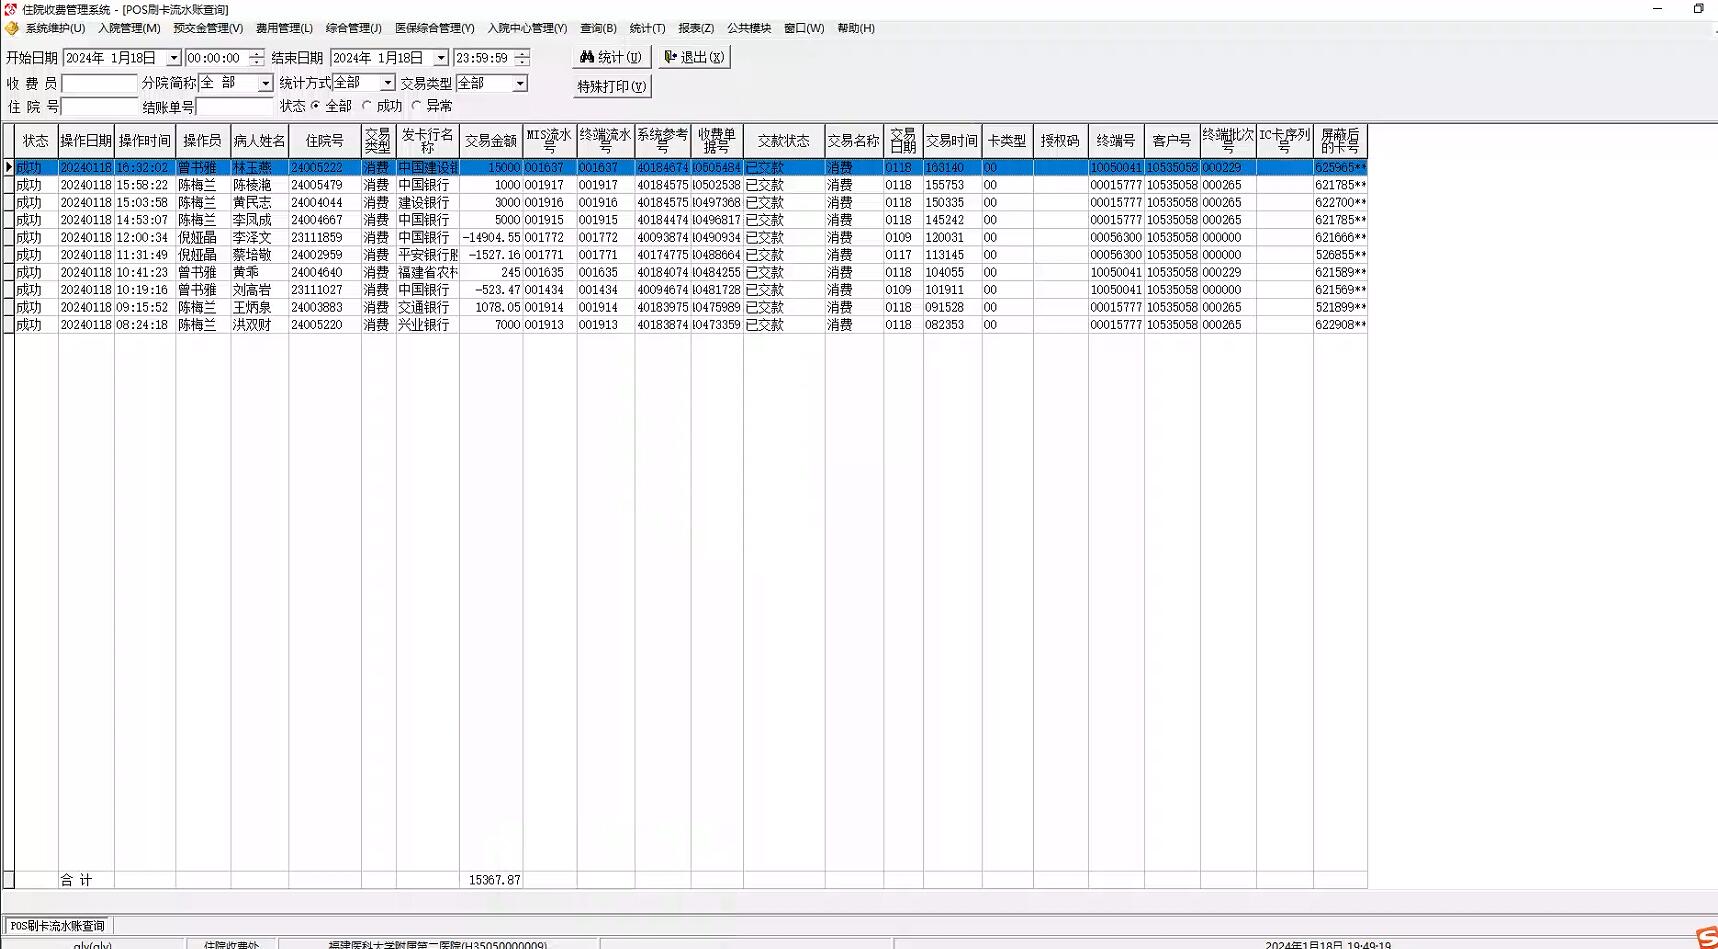Open the 预交金管理(V) menu
This screenshot has height=949, width=1718.
point(208,28)
